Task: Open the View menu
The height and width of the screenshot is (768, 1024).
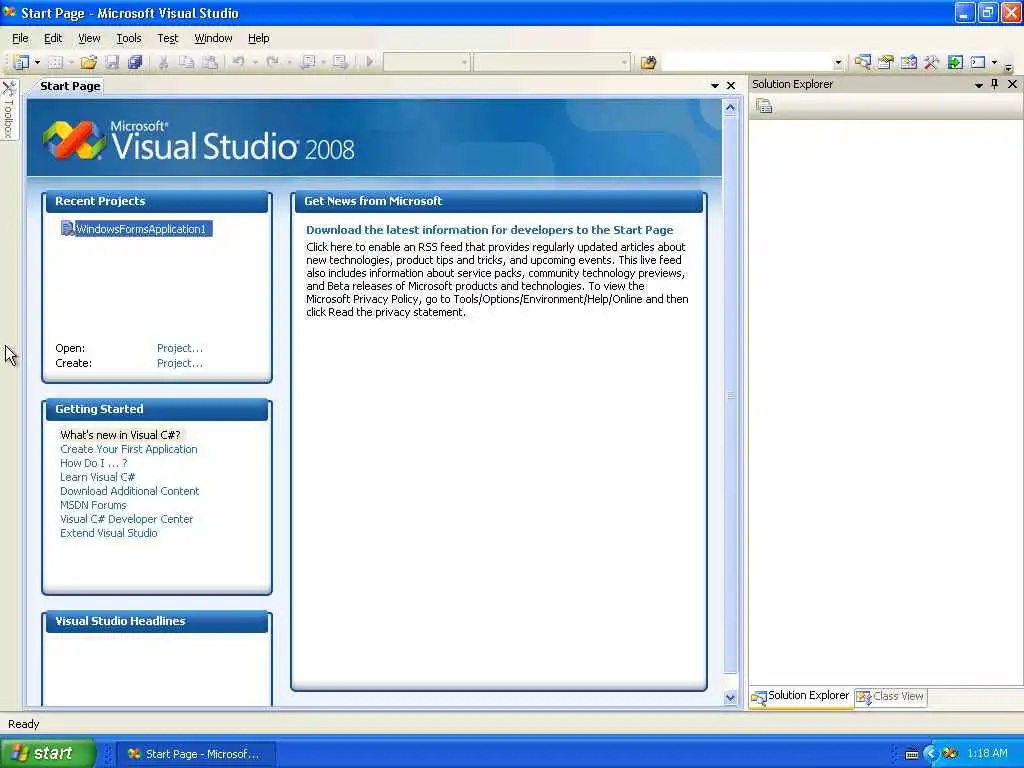Action: (x=89, y=38)
